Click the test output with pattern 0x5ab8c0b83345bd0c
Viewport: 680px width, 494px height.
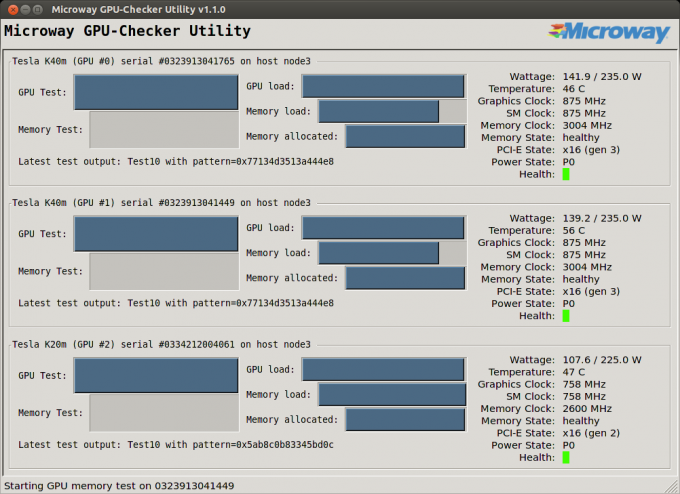click(x=176, y=445)
